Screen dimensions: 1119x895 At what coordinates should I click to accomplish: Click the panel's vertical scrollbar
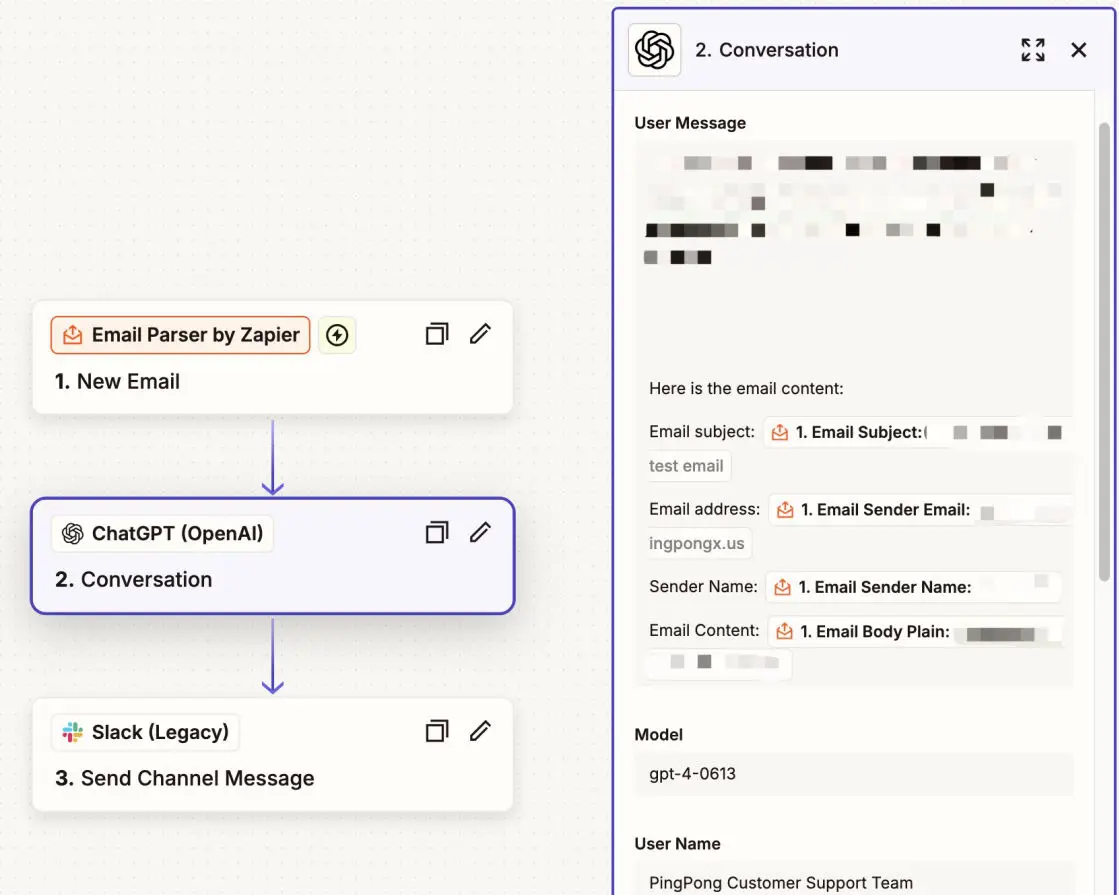[1104, 350]
